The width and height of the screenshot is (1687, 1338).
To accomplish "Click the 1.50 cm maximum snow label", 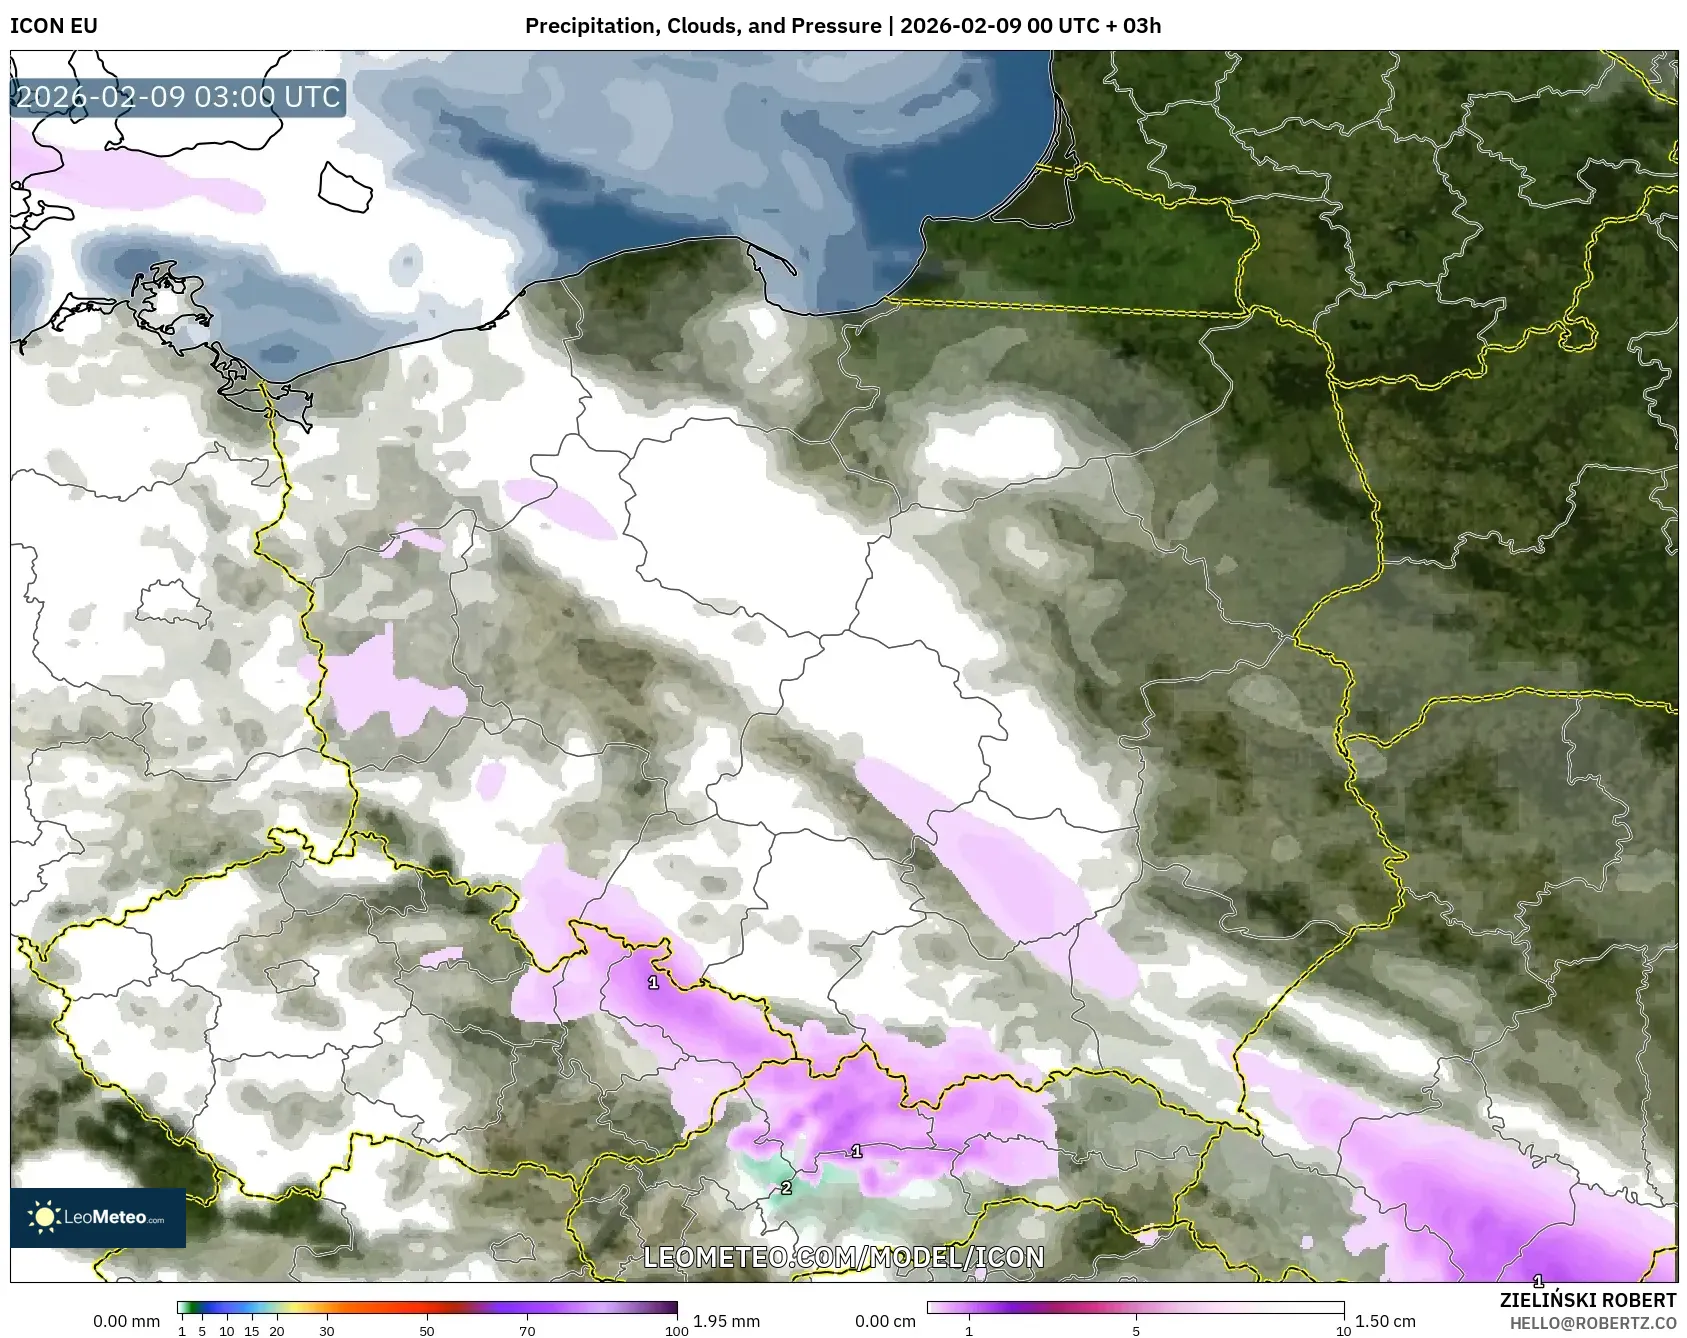I will pos(1385,1321).
